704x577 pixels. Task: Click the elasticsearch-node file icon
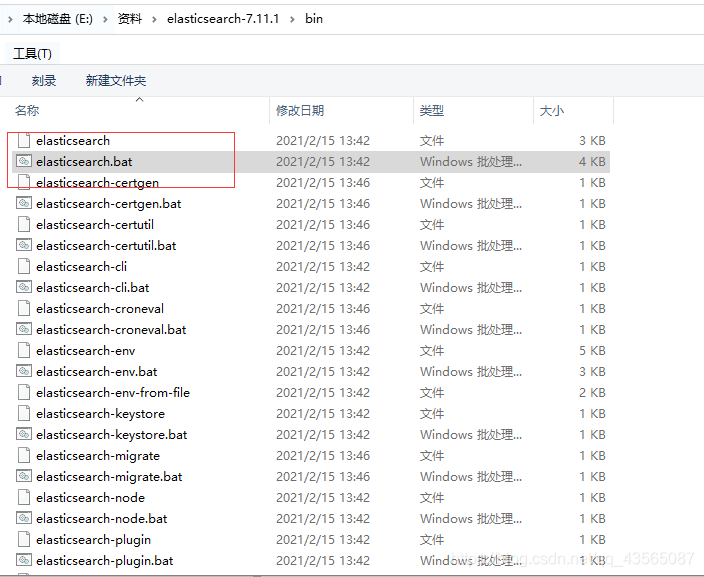click(24, 498)
